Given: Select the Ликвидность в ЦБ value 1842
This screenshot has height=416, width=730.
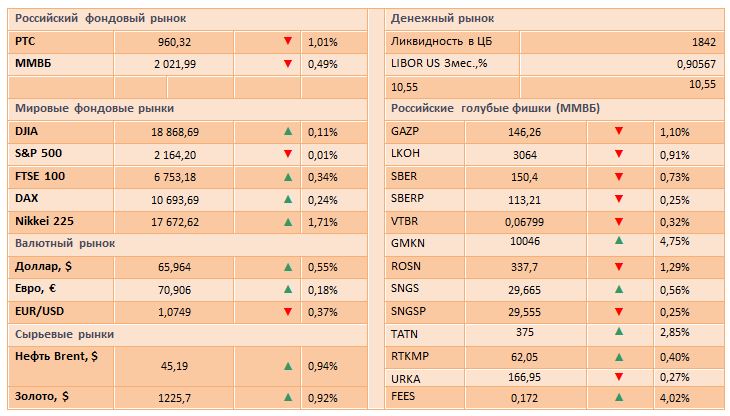Looking at the screenshot, I should tap(703, 42).
